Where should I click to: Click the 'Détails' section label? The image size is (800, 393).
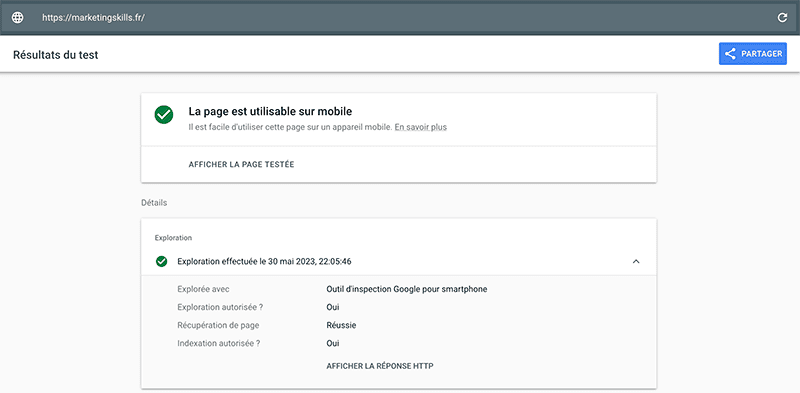[154, 203]
